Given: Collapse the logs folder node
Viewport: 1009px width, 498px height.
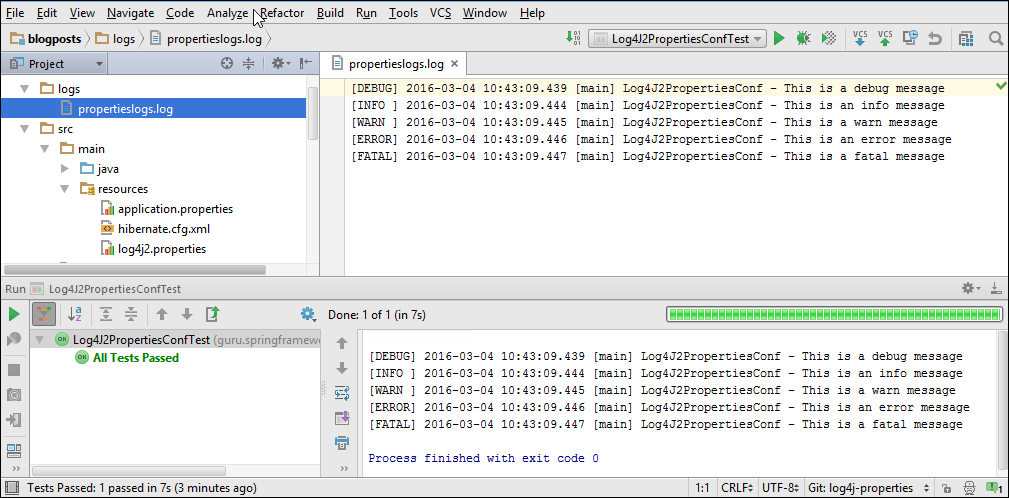Looking at the screenshot, I should pyautogui.click(x=24, y=89).
